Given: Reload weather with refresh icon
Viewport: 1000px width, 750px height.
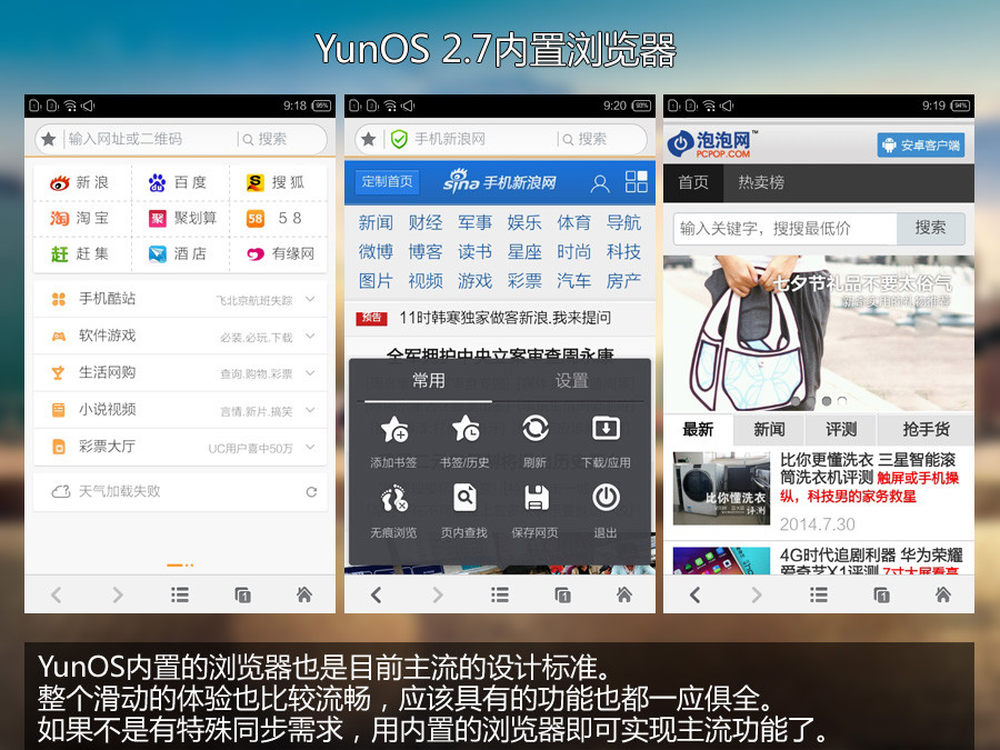Looking at the screenshot, I should pos(311,492).
